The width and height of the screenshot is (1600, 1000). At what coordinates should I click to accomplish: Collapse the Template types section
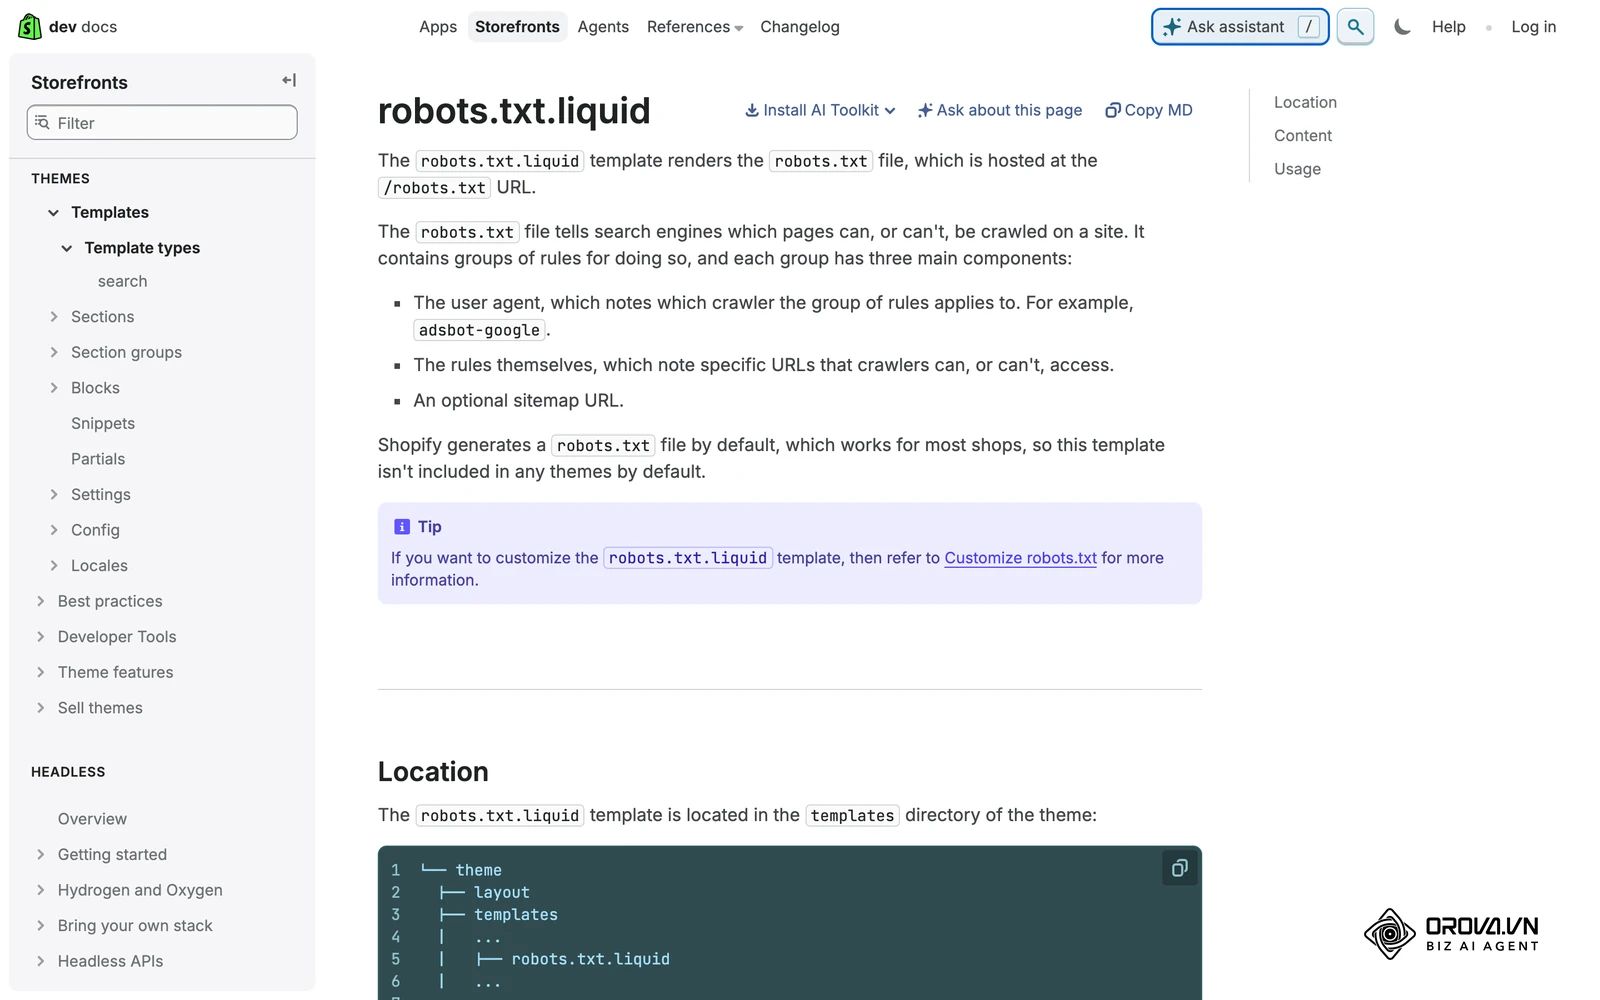coord(67,248)
